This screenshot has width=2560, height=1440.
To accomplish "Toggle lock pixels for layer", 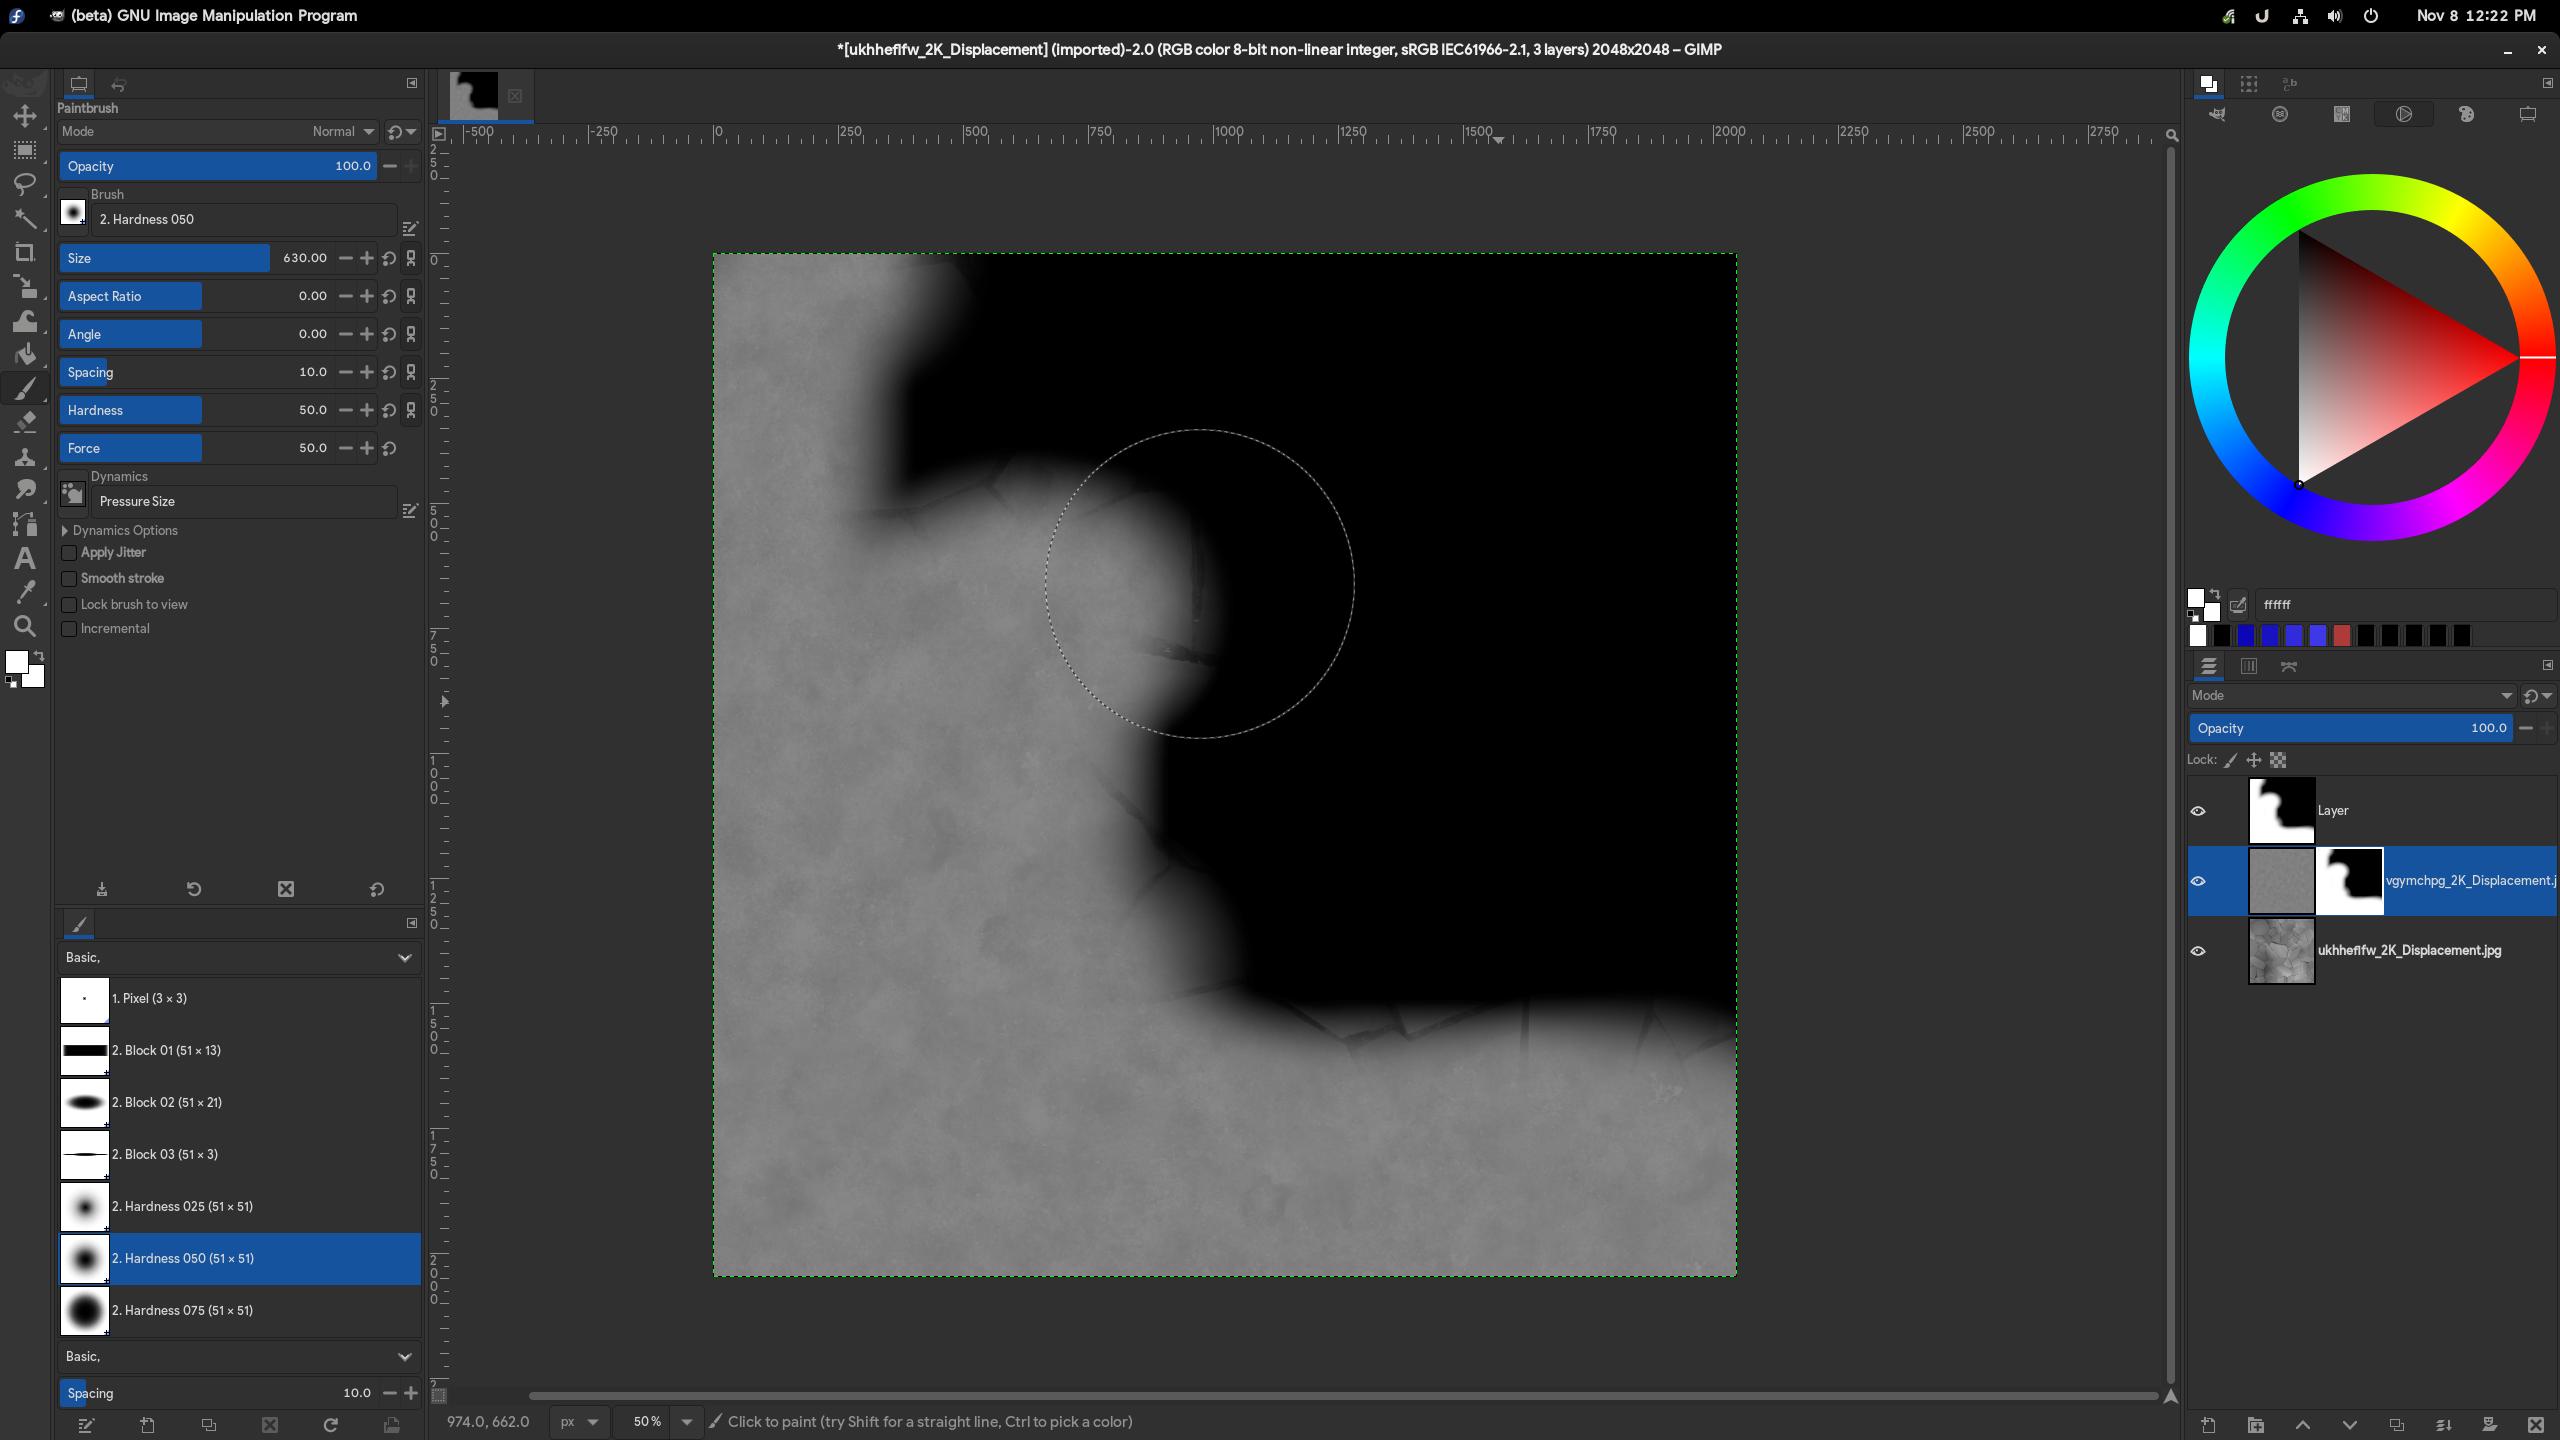I will 2230,760.
